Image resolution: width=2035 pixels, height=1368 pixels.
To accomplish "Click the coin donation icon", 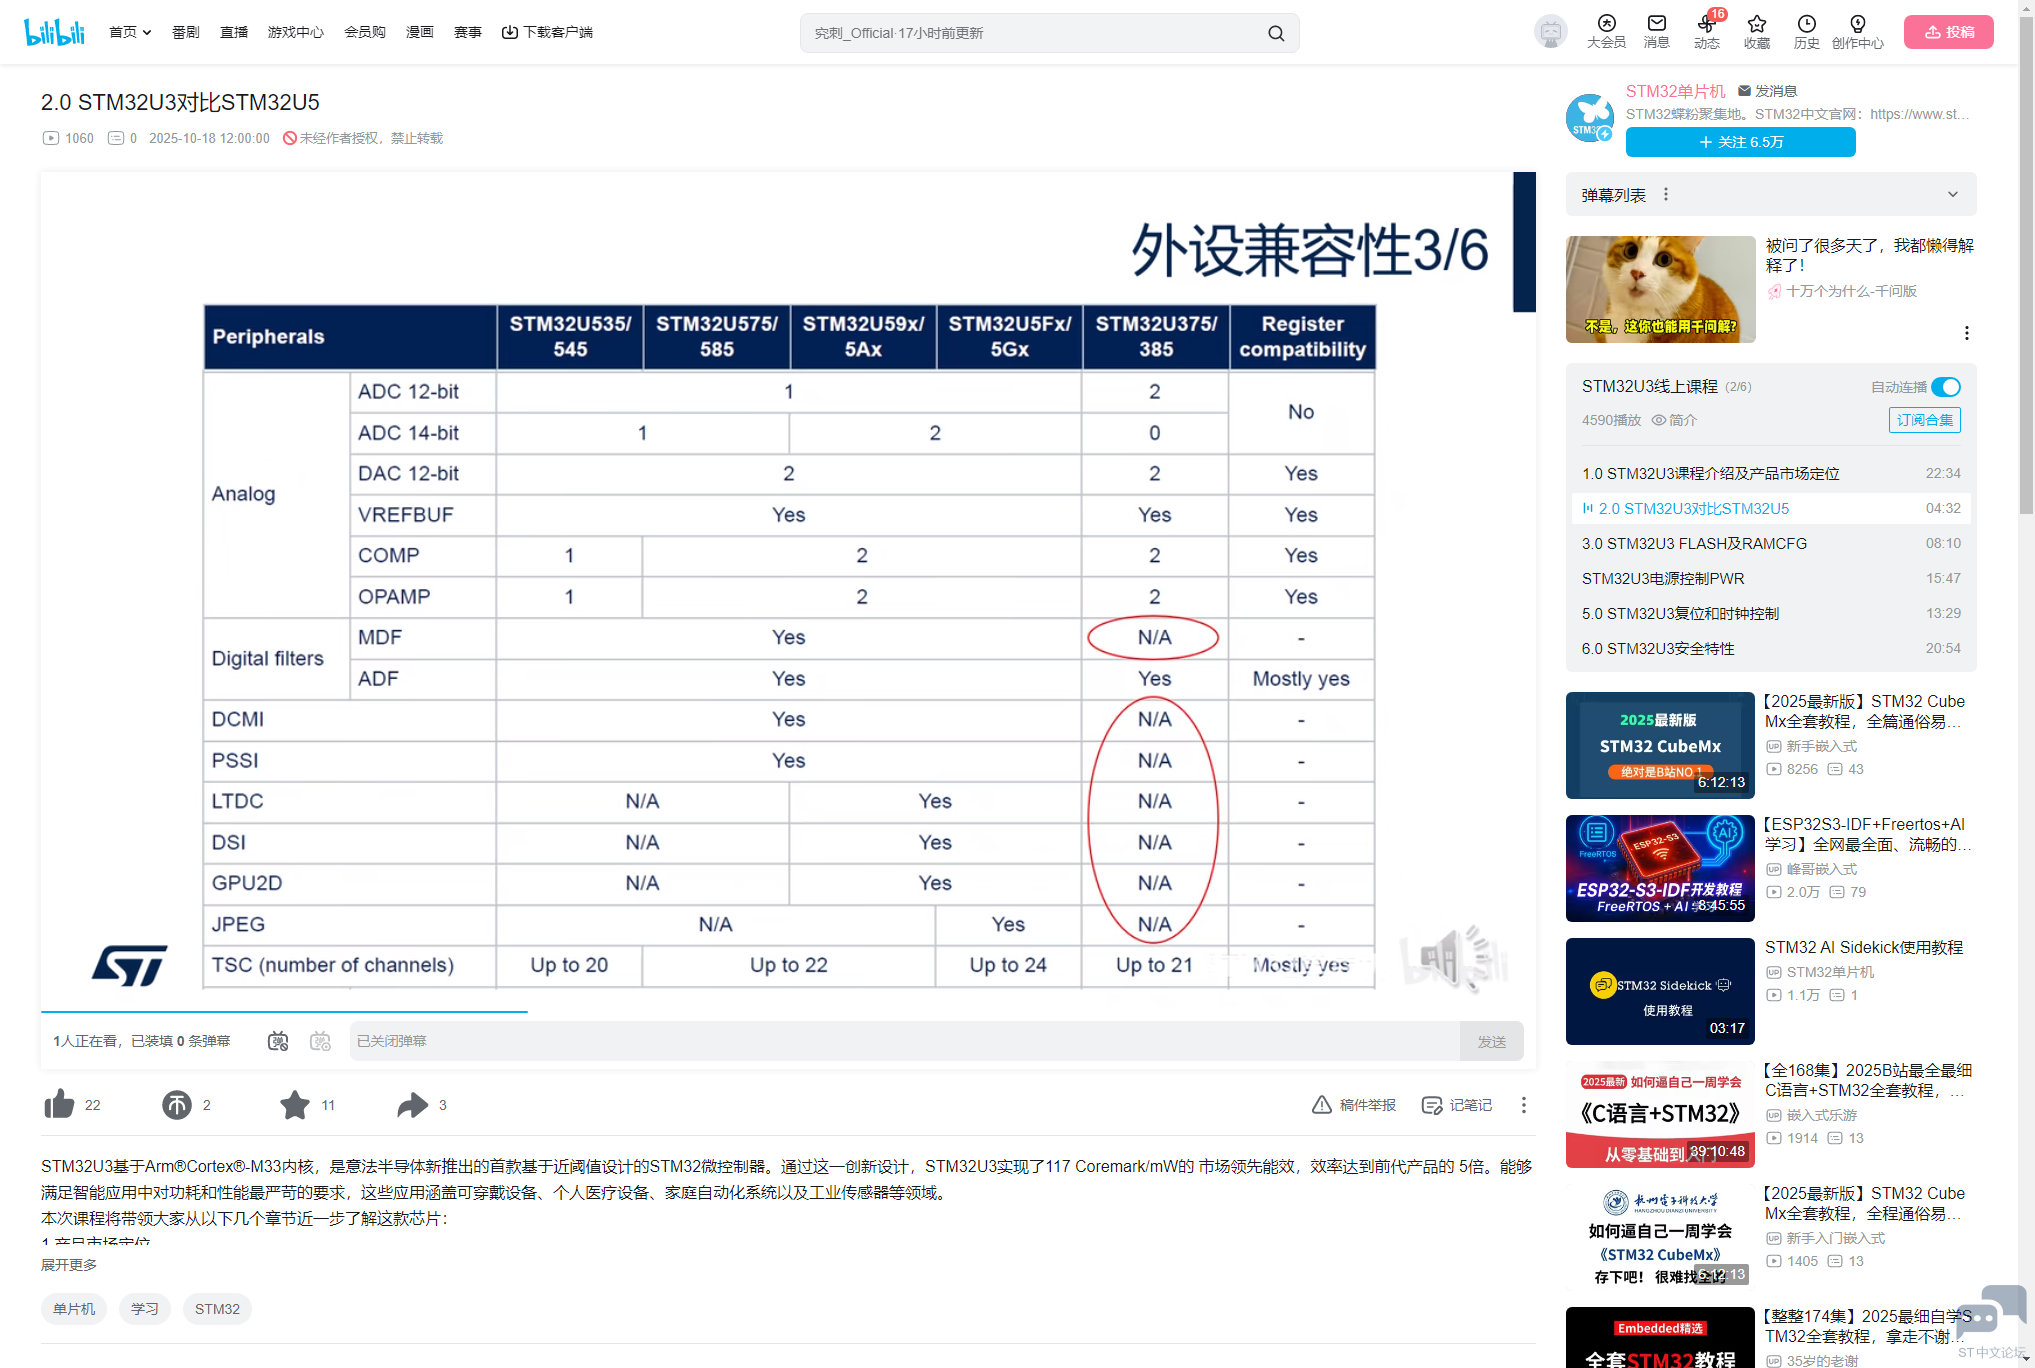I will 177,1104.
